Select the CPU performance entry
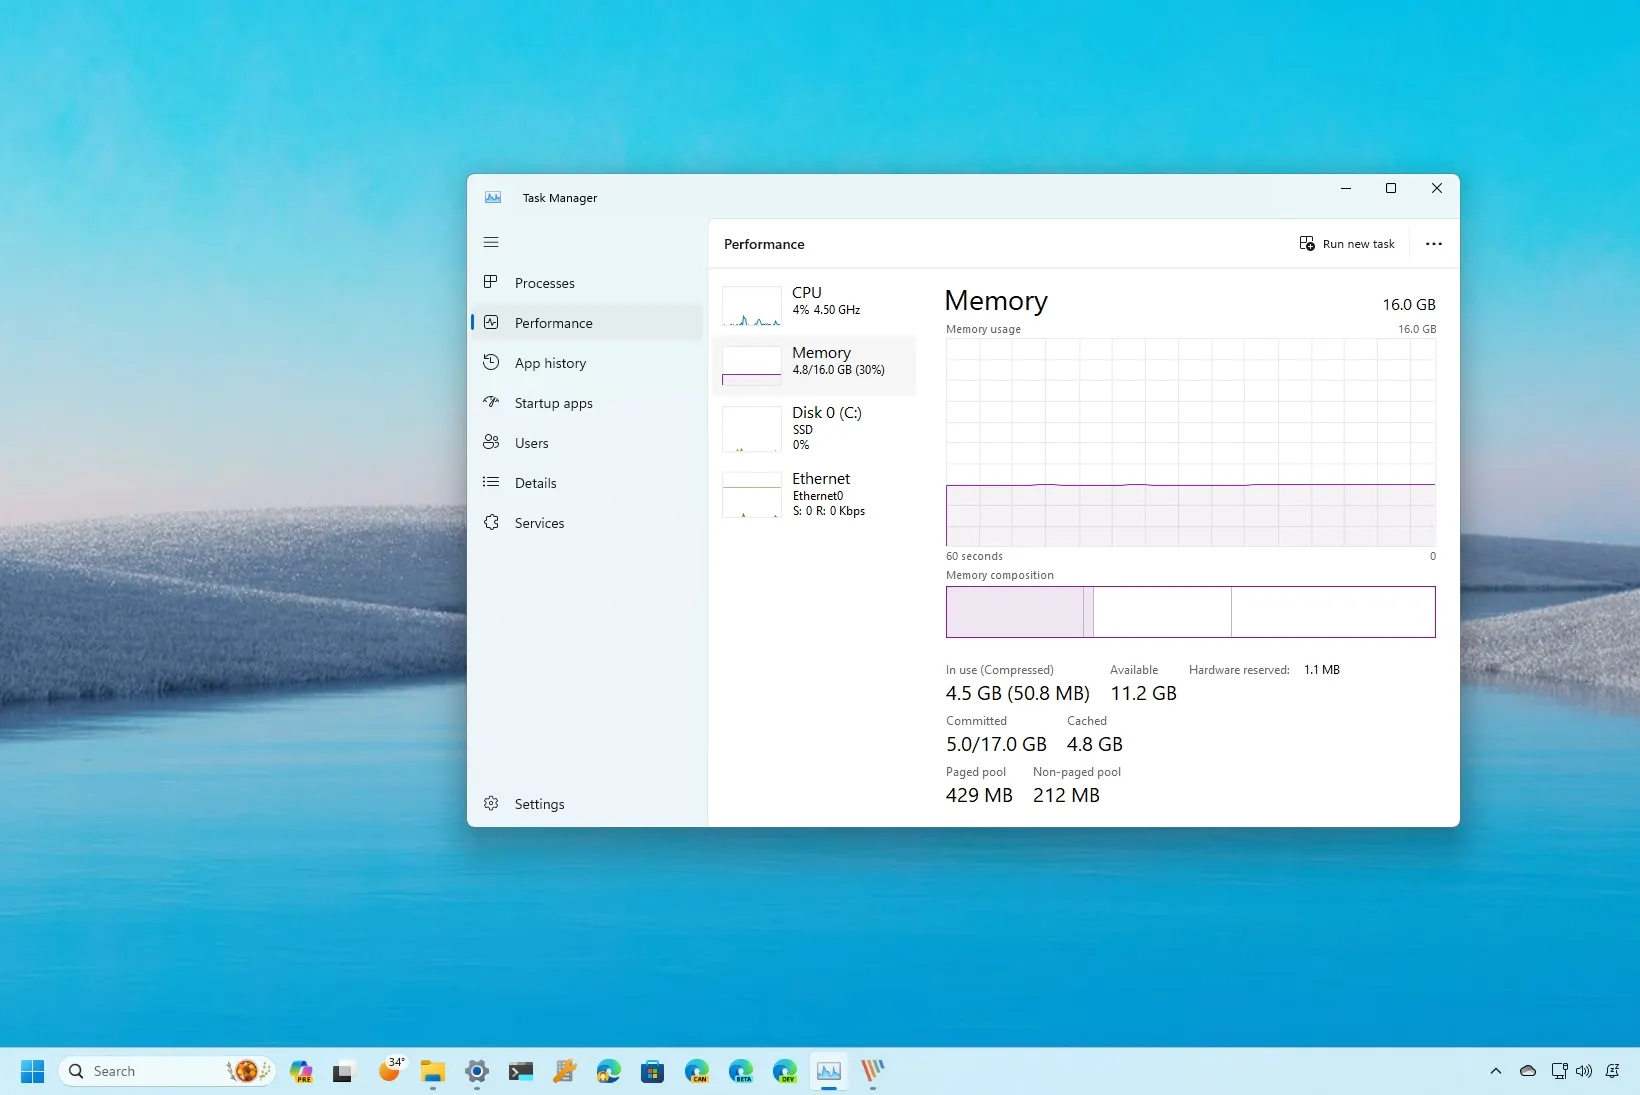This screenshot has height=1095, width=1640. 814,305
